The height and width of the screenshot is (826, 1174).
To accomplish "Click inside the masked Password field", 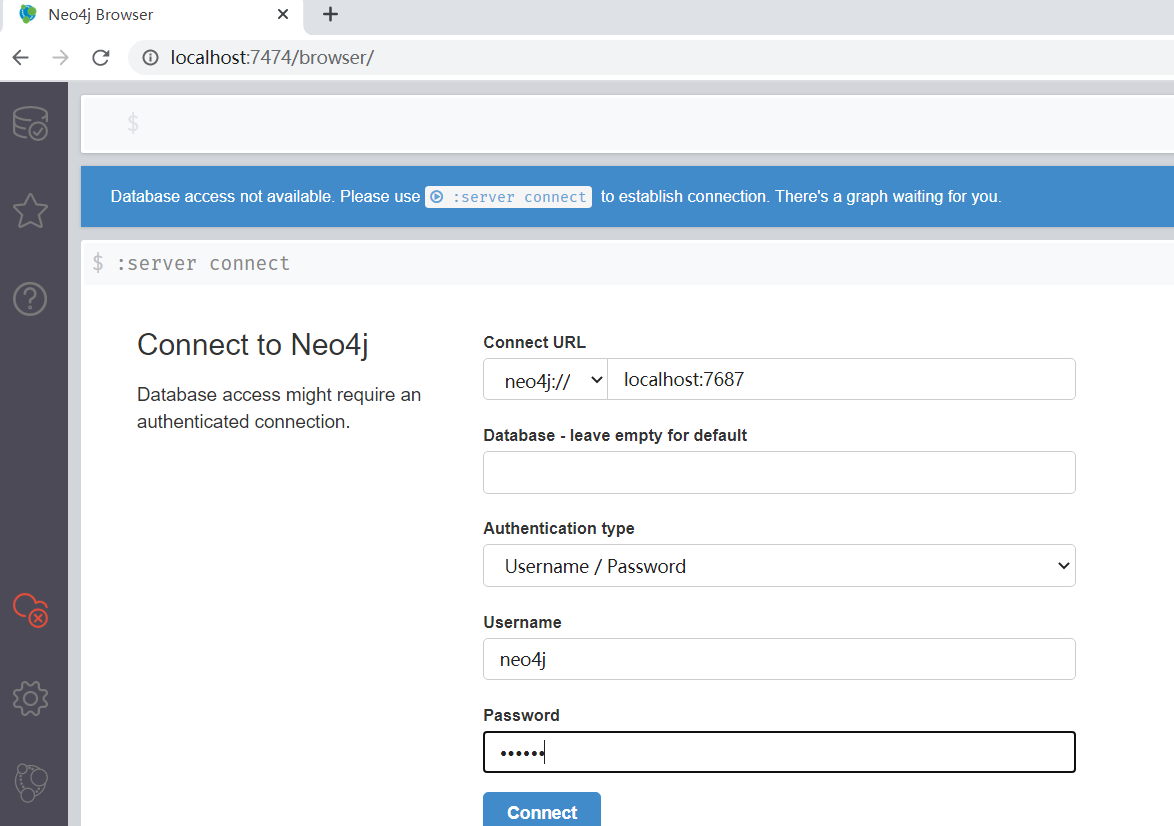I will (x=779, y=752).
